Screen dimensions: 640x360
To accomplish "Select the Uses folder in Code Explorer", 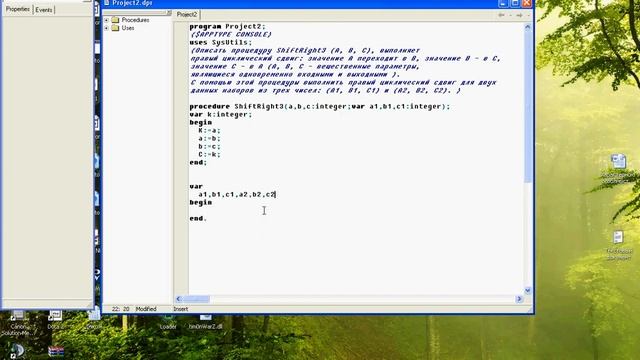I will point(128,28).
